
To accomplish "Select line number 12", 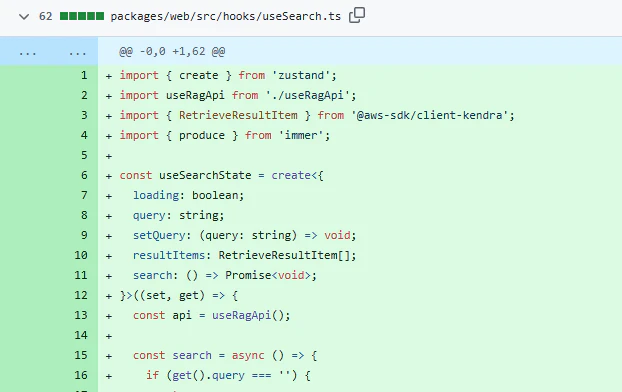I will pyautogui.click(x=81, y=295).
